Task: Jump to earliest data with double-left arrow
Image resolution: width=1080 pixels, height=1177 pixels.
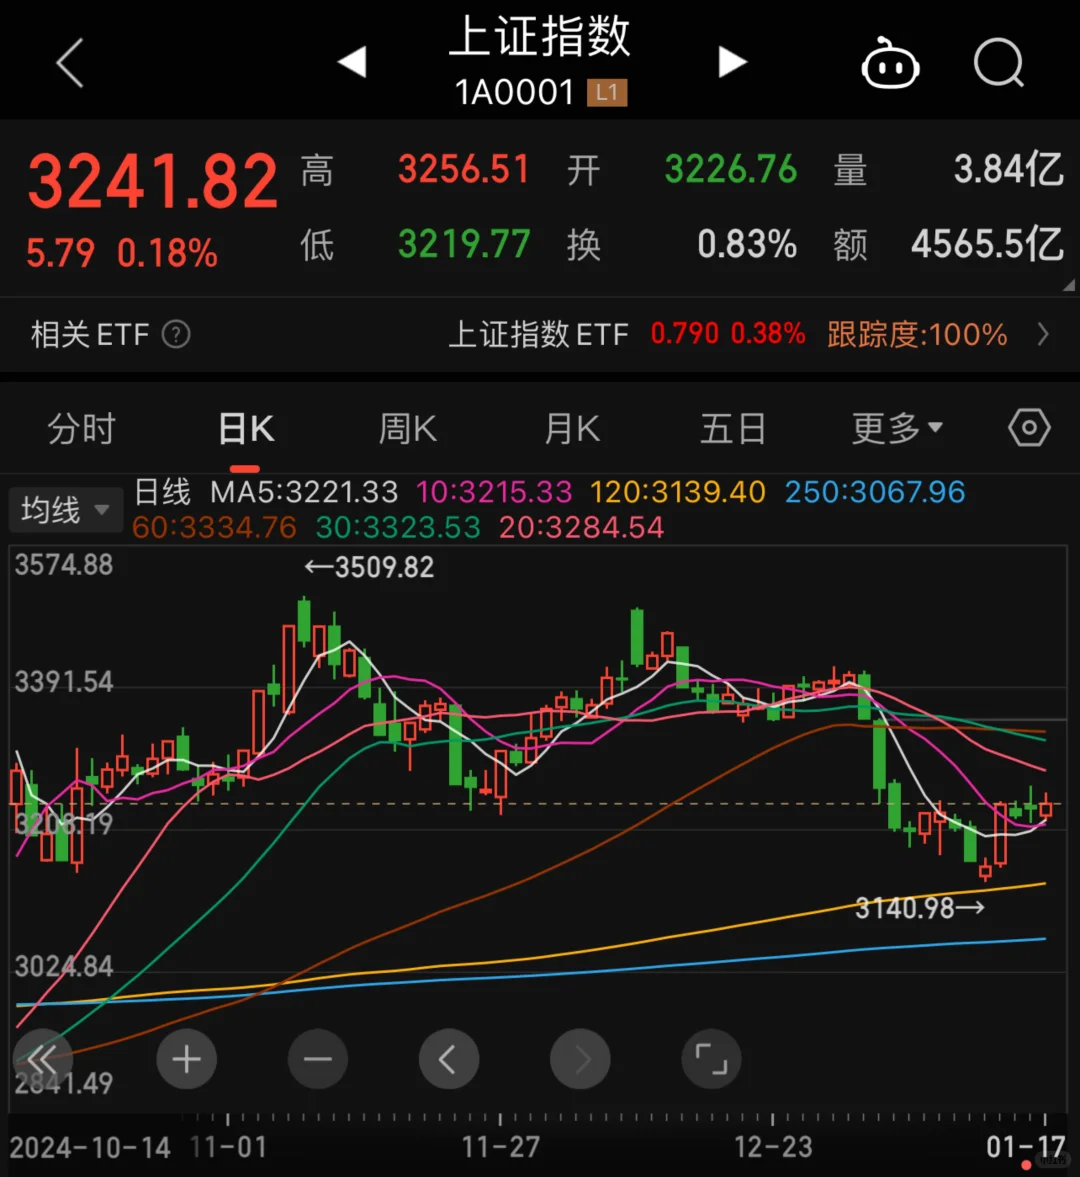Action: (x=43, y=1059)
